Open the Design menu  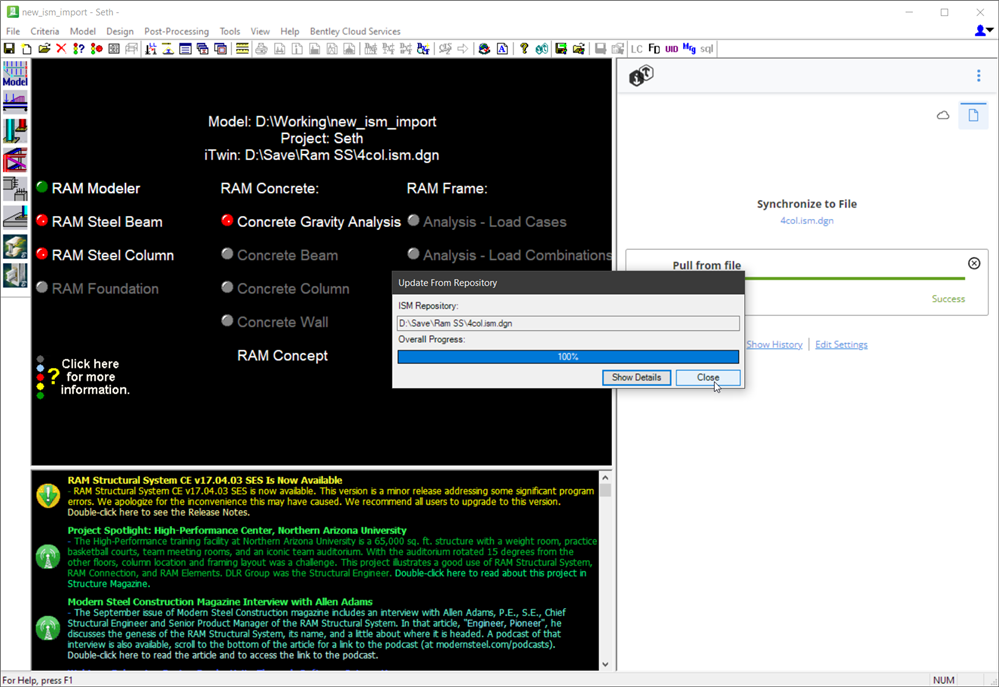(120, 31)
